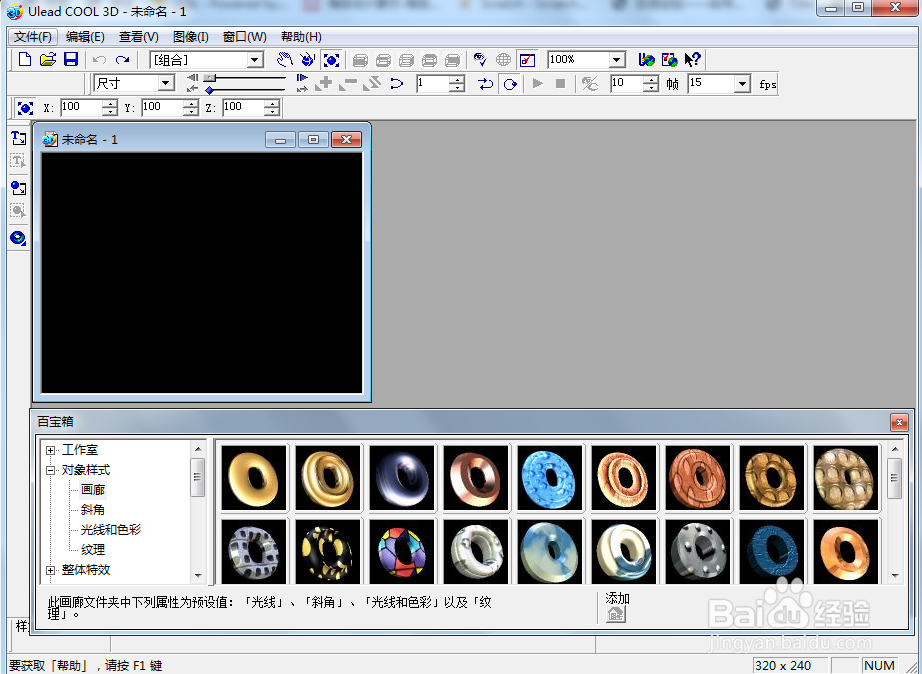Click the Y value input field
Screen dimensions: 922x674
click(162, 108)
